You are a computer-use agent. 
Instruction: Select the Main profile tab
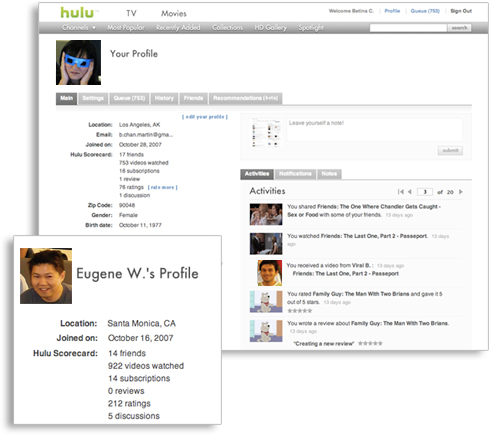point(66,98)
